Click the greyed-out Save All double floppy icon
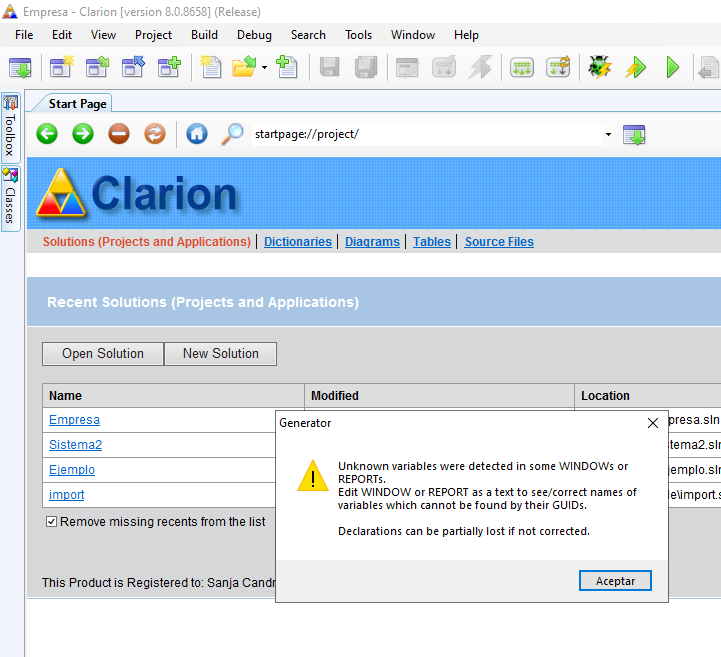Image resolution: width=721 pixels, height=657 pixels. tap(366, 67)
